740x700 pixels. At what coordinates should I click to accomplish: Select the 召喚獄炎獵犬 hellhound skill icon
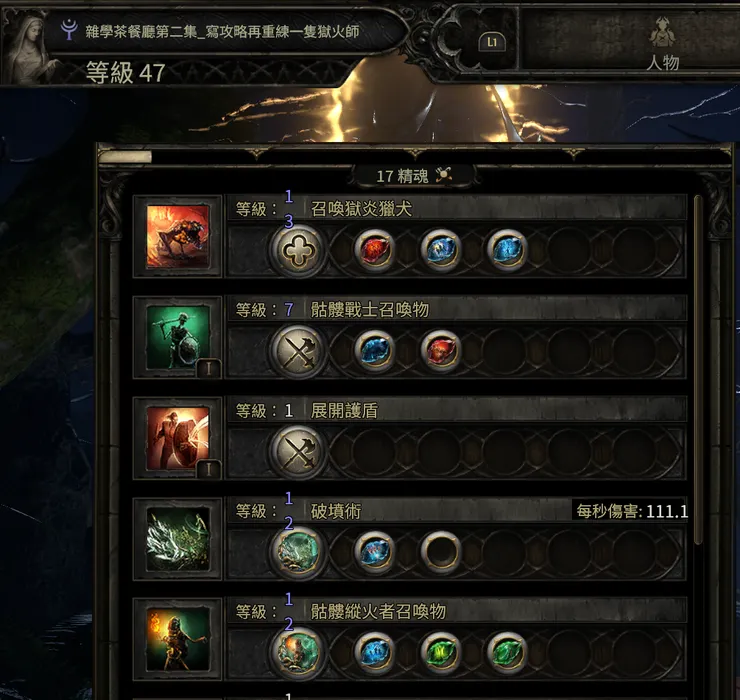pyautogui.click(x=178, y=236)
